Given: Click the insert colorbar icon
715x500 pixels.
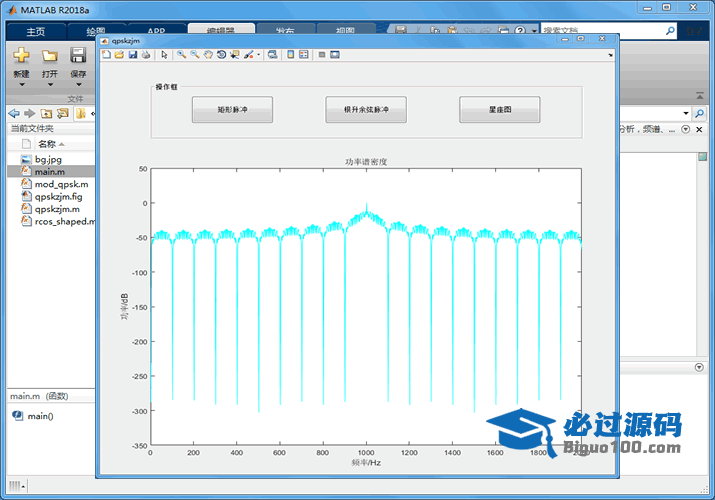Looking at the screenshot, I should 290,55.
